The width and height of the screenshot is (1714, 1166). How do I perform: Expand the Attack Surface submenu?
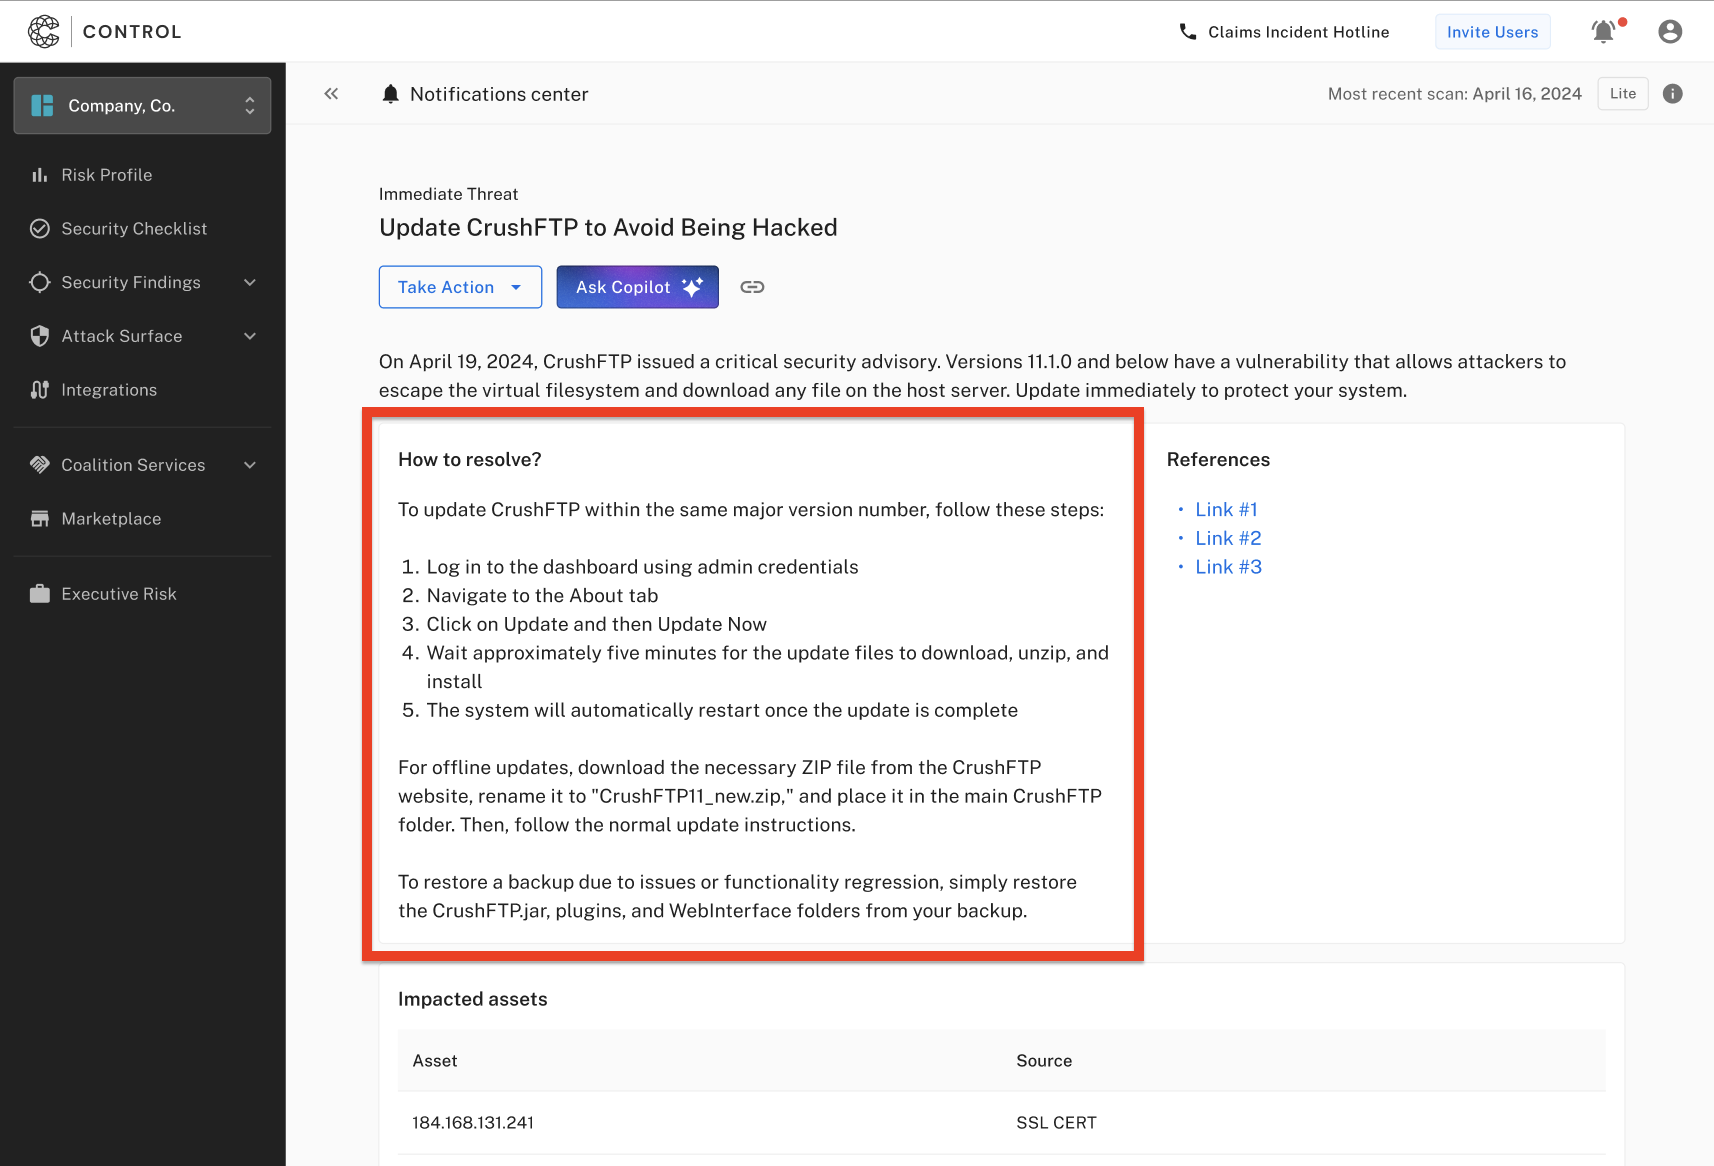click(x=250, y=337)
